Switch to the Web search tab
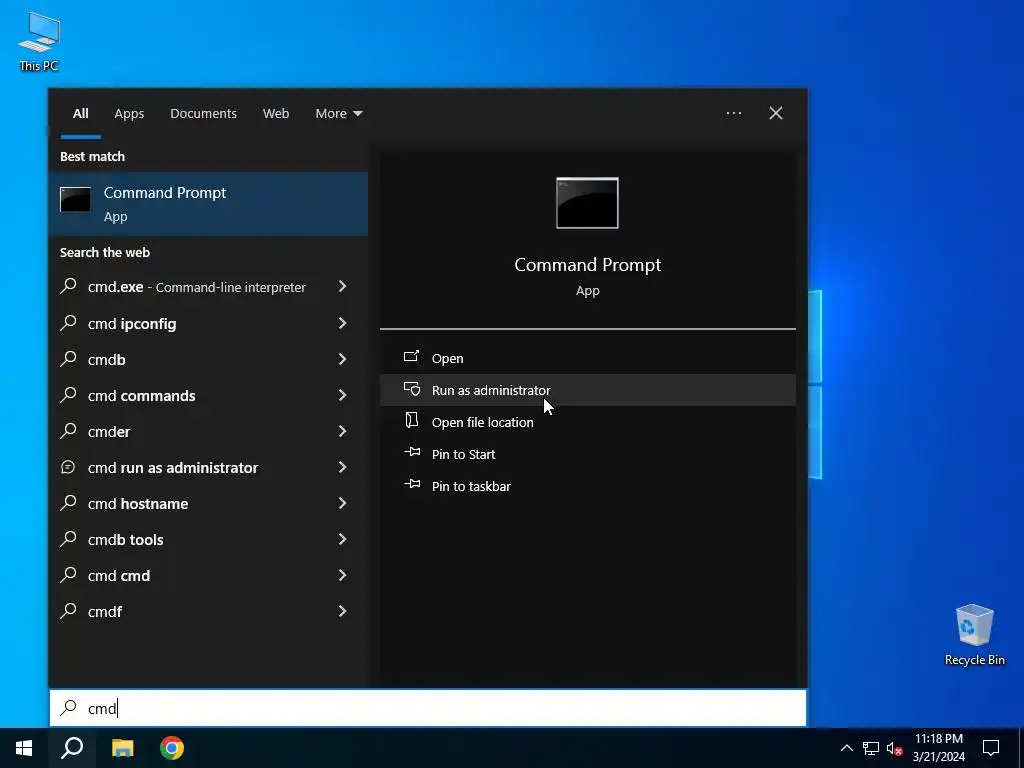The image size is (1024, 768). point(276,114)
